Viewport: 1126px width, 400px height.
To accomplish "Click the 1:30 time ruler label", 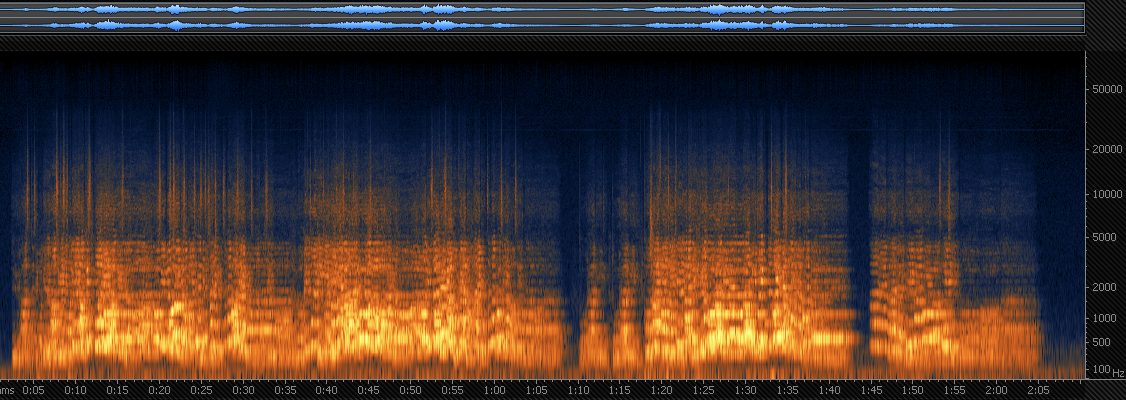I will click(745, 390).
